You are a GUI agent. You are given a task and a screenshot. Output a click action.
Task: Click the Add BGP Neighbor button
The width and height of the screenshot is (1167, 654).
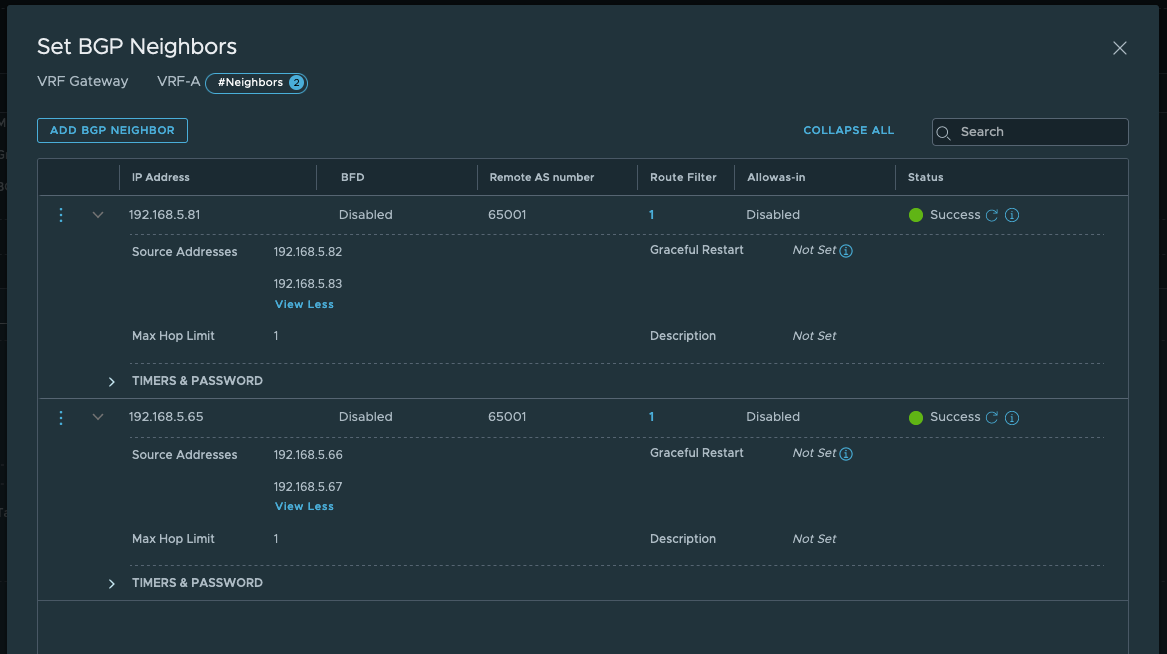pos(112,130)
